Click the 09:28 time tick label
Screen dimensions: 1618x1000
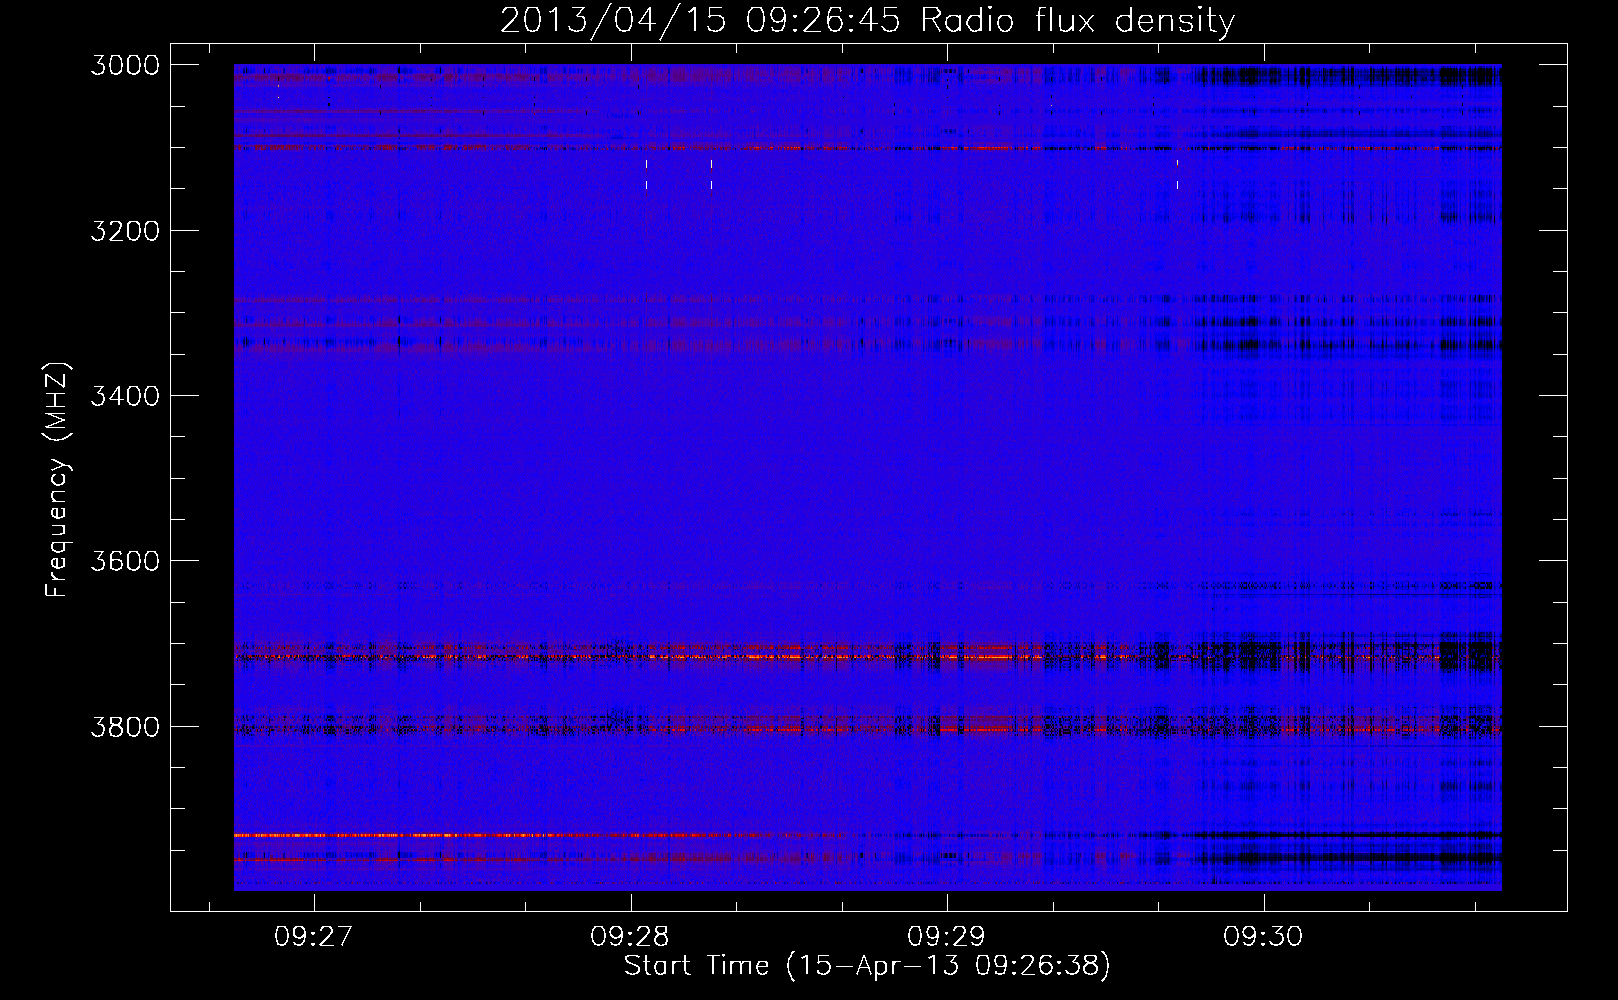[630, 936]
